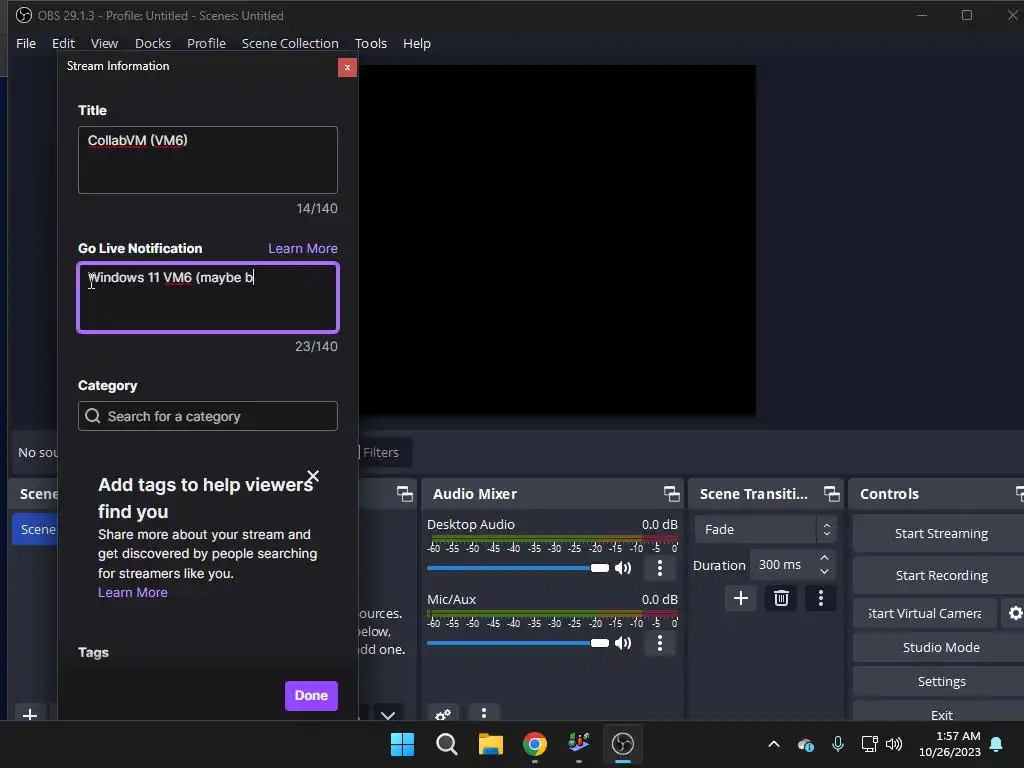The height and width of the screenshot is (768, 1024).
Task: Pop out the Scene Transitions dock
Action: tap(831, 494)
